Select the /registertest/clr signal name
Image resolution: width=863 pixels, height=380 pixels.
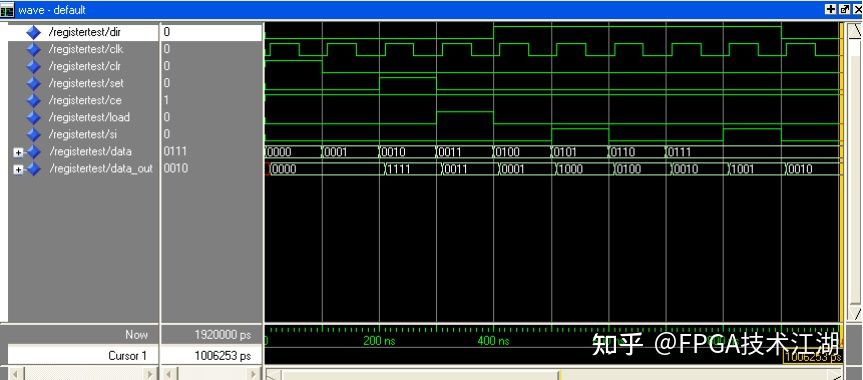tap(84, 66)
